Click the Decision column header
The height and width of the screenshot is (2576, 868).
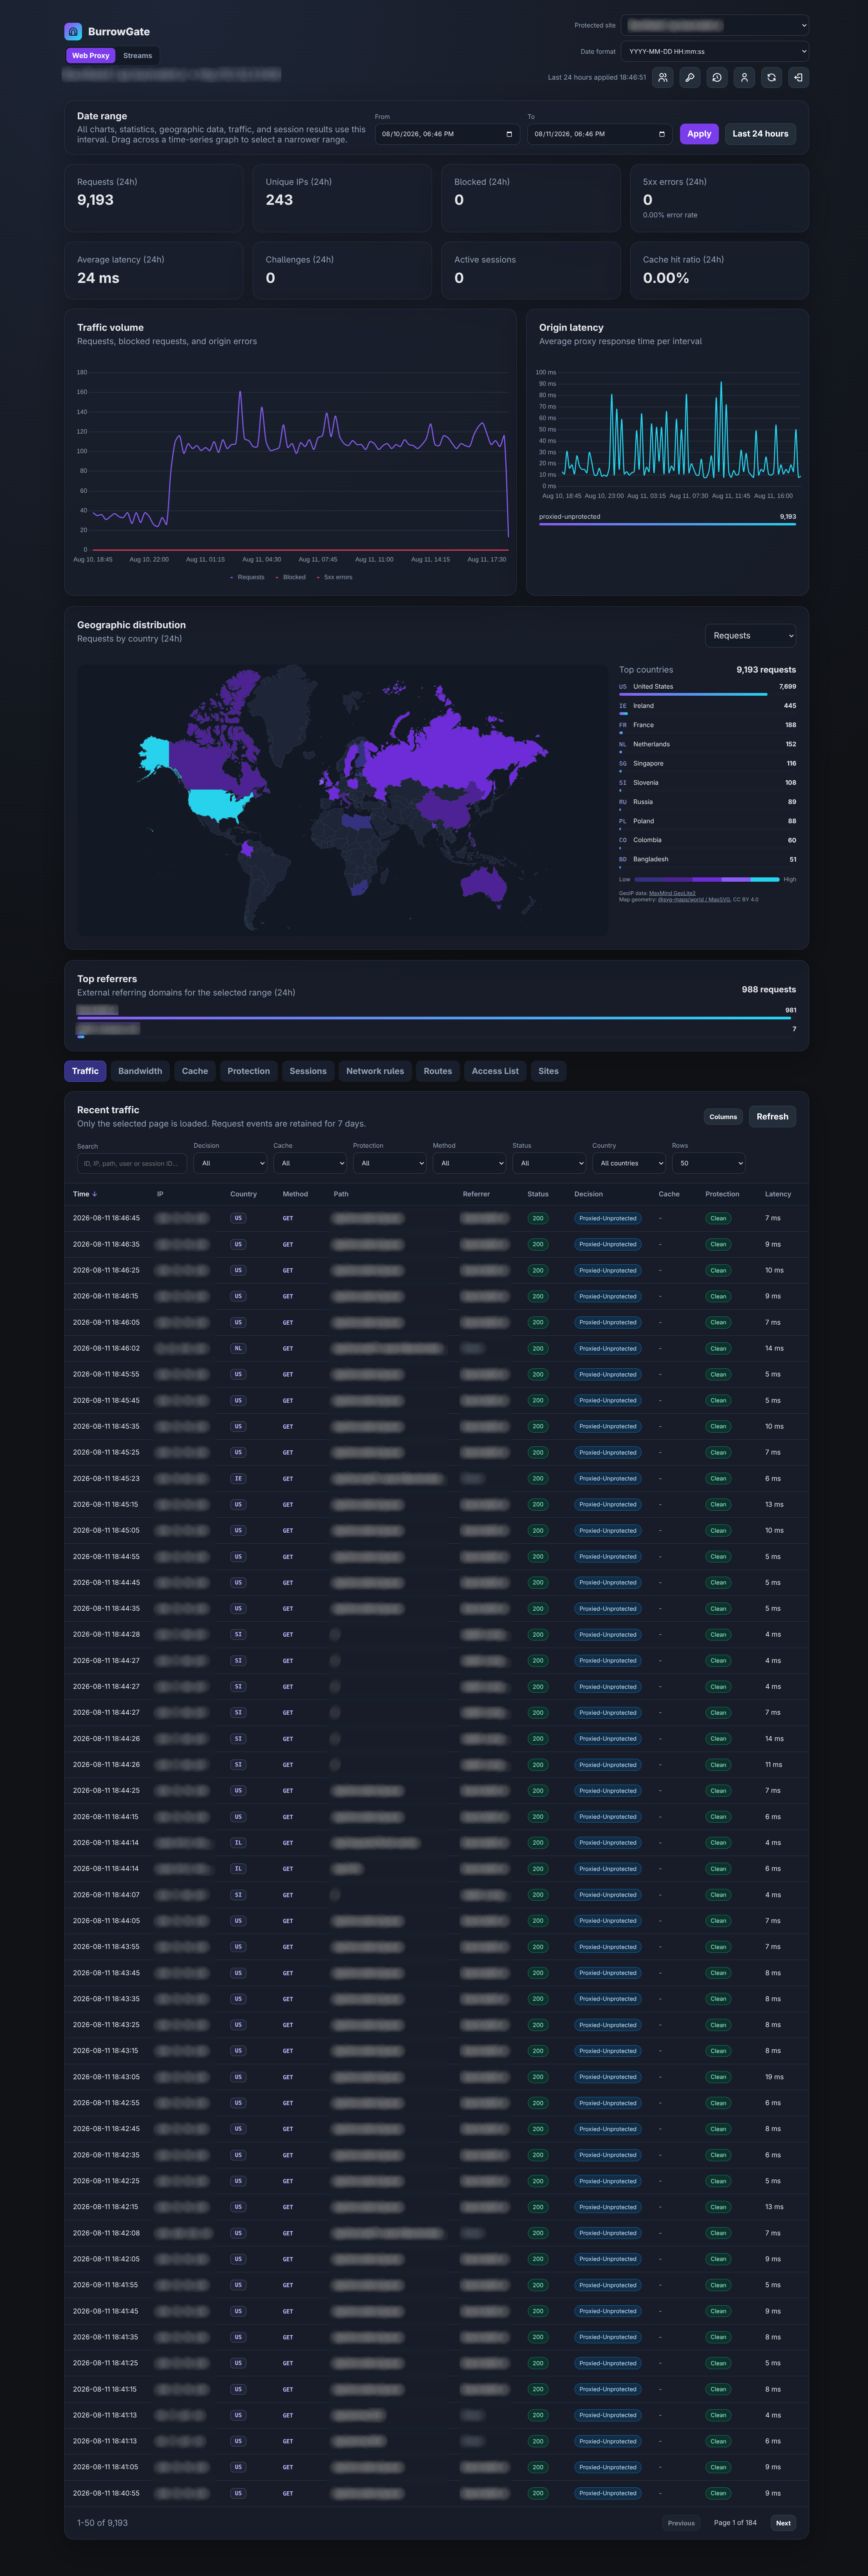pyautogui.click(x=589, y=1194)
